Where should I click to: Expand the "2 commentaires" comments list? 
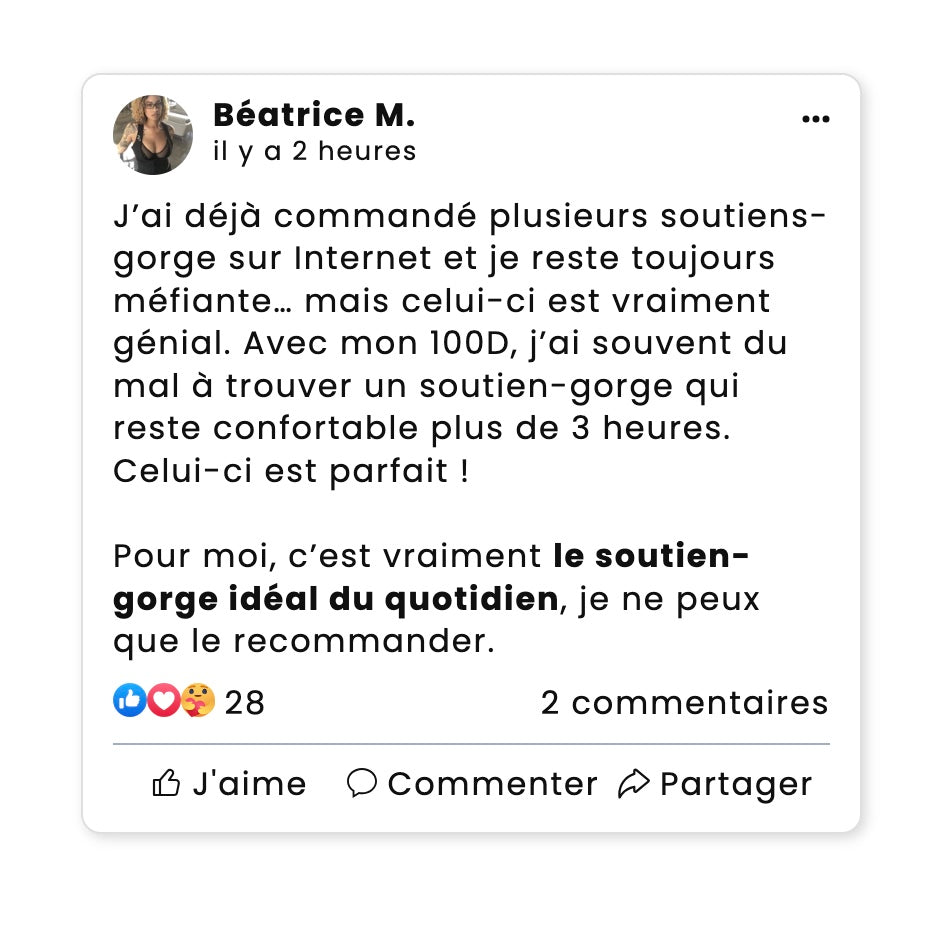coord(684,703)
